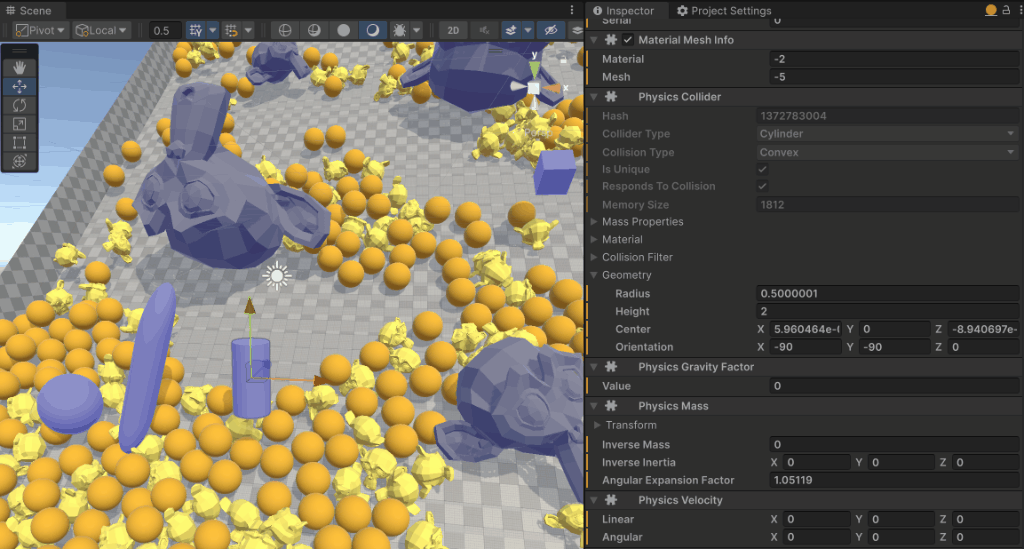Open the Local handle rotation dropdown
The height and width of the screenshot is (549, 1024).
click(101, 30)
